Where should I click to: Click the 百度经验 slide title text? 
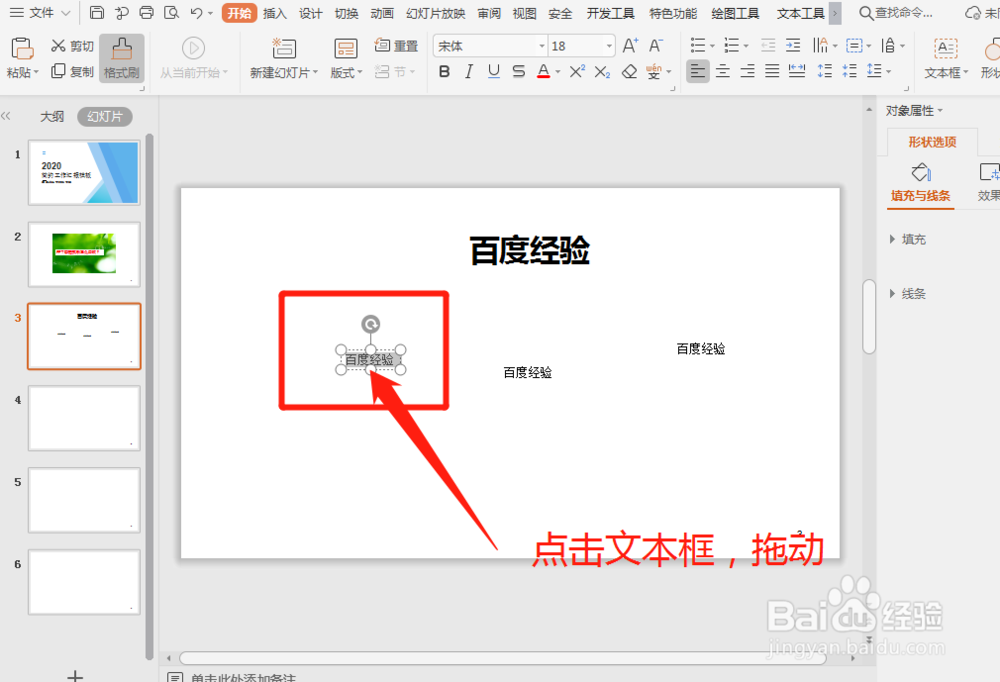coord(530,250)
